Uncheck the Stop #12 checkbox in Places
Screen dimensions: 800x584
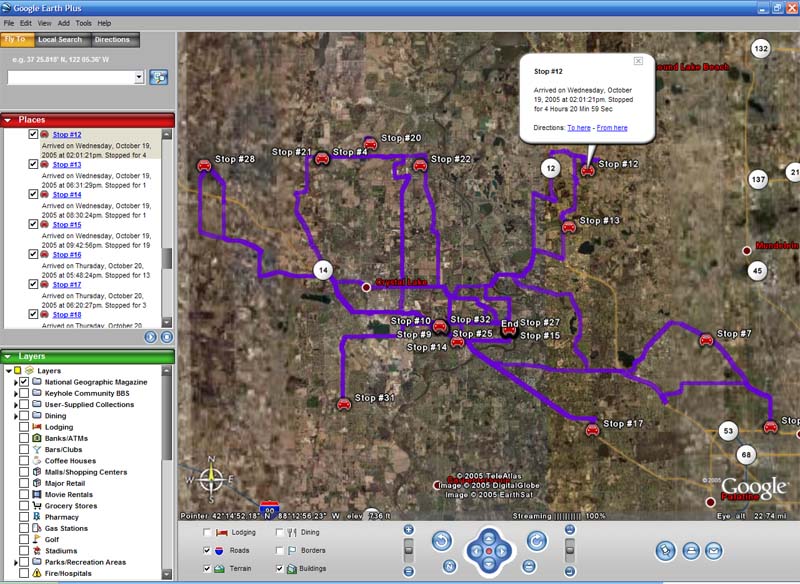pyautogui.click(x=33, y=134)
